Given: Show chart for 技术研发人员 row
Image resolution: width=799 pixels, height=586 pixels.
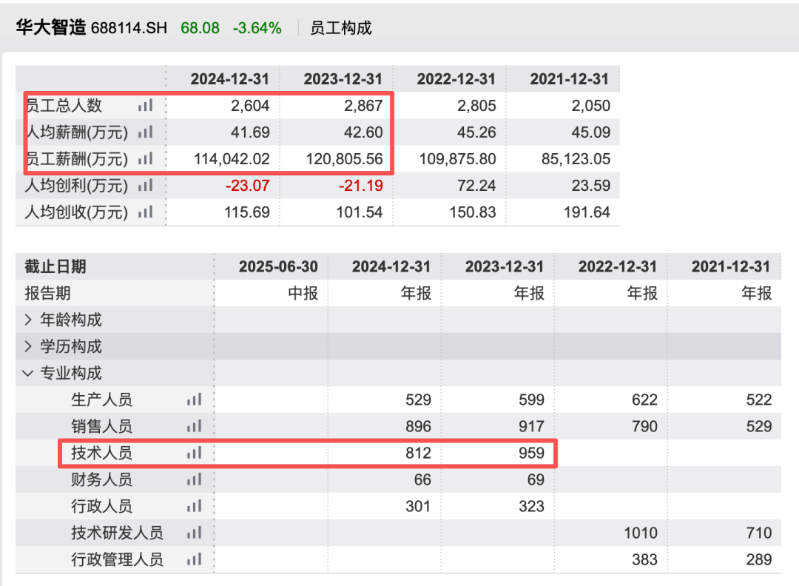Looking at the screenshot, I should point(194,533).
